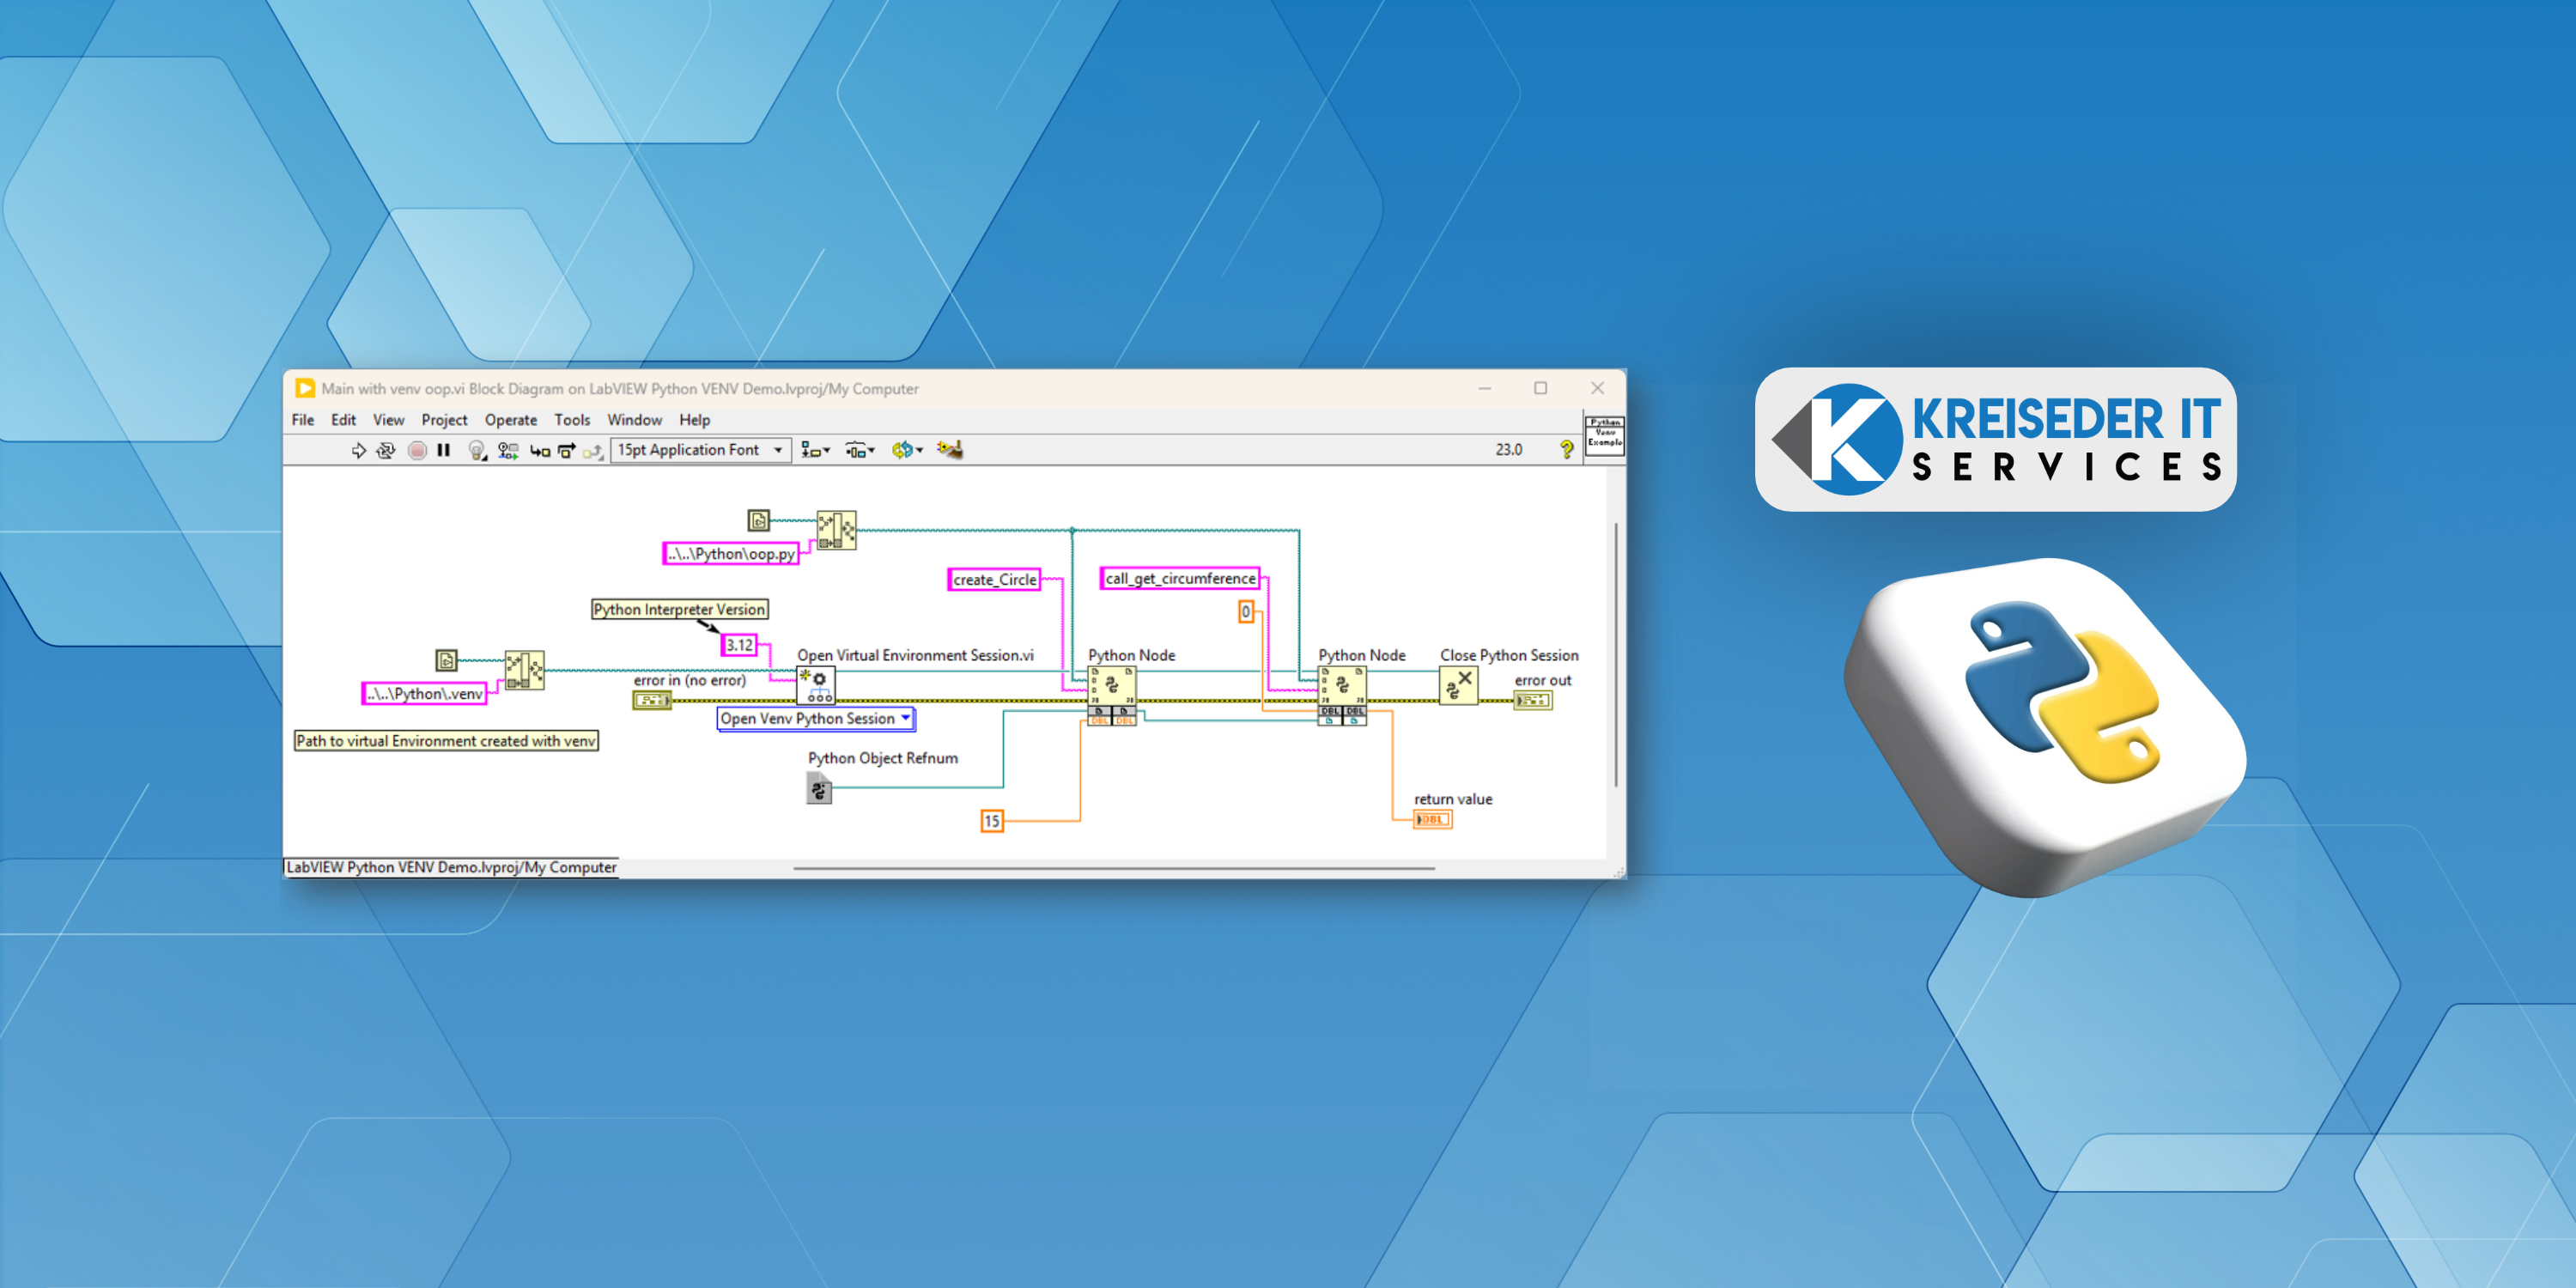Click Run Continuously button

pos(386,451)
